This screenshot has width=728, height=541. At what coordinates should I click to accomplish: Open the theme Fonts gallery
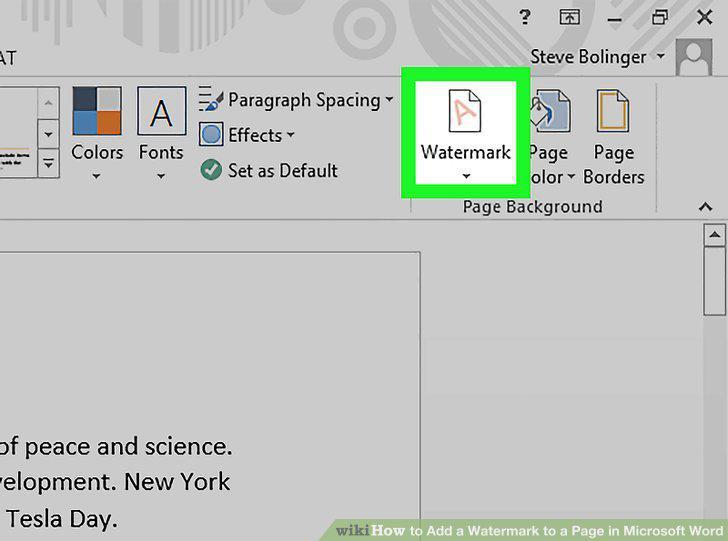click(161, 133)
